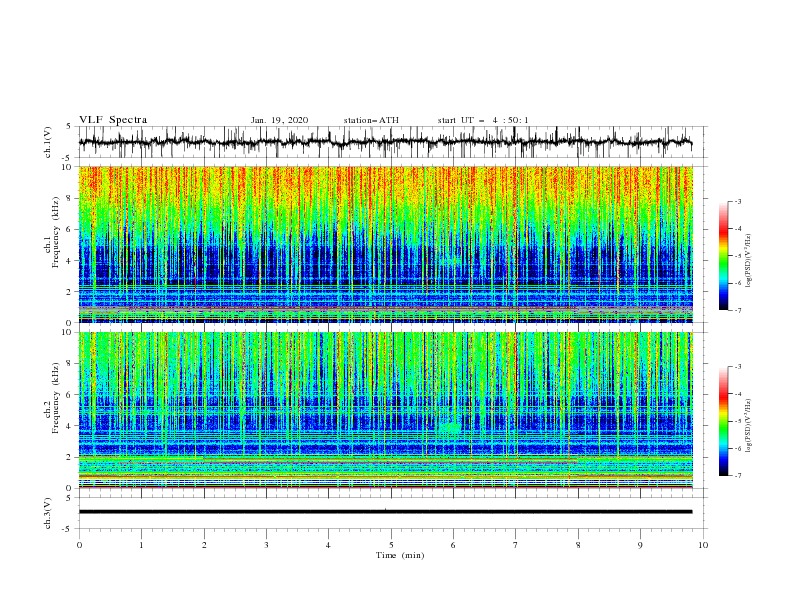Click the "4" kHz tick of ch.1 spectrogram

pos(70,261)
